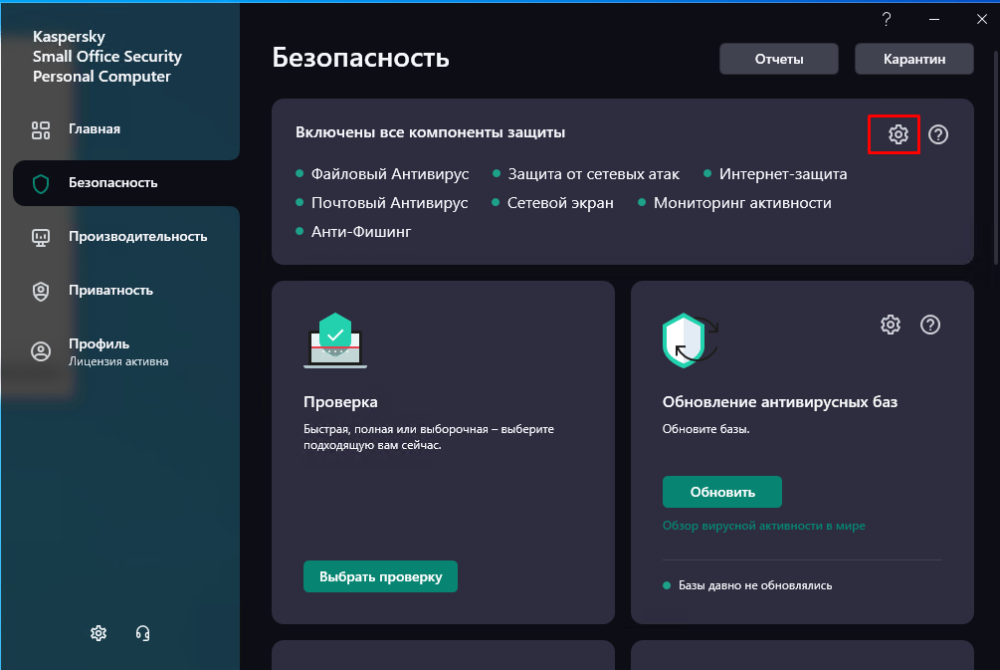Screen dimensions: 1000x670
Task: Click the Приватность shield icon
Action: pyautogui.click(x=41, y=291)
